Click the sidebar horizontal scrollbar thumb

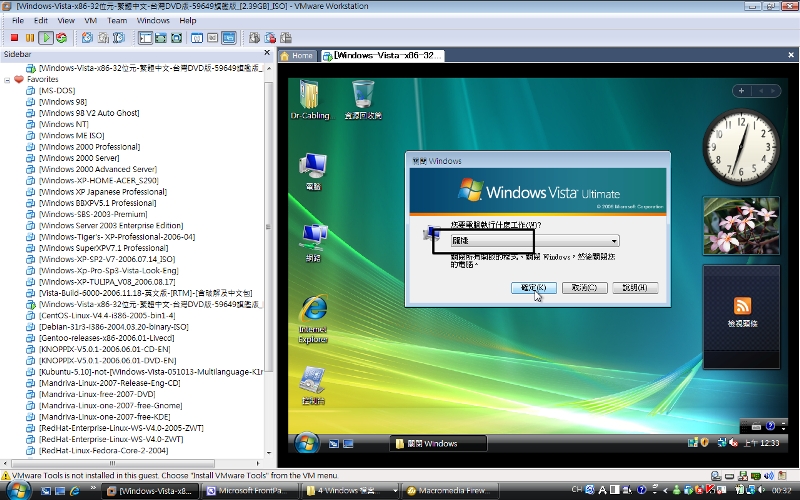(112, 463)
